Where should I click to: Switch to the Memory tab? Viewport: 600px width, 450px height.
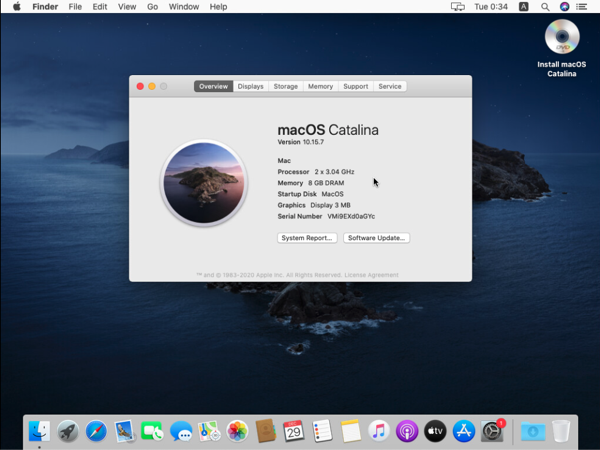coord(321,86)
